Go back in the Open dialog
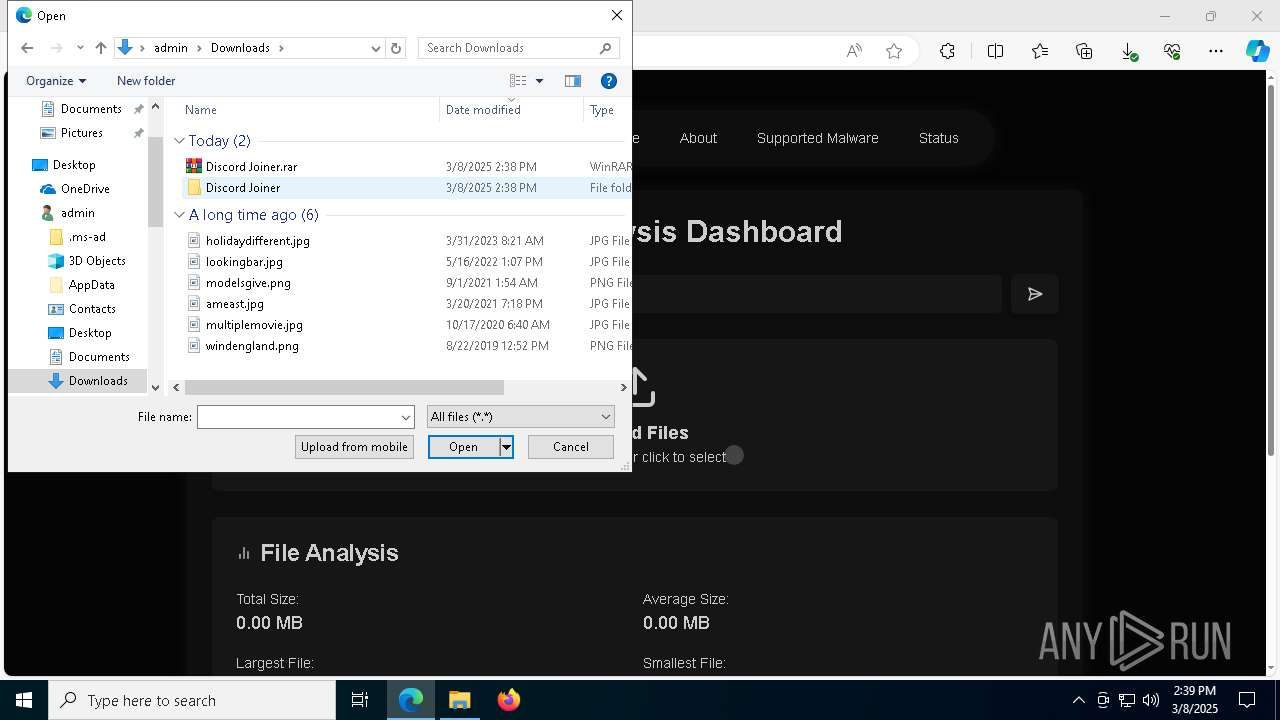Image resolution: width=1280 pixels, height=720 pixels. [27, 48]
